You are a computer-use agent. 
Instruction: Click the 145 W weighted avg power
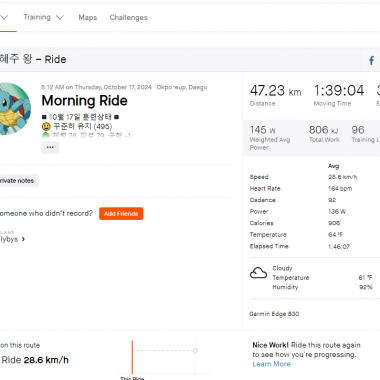tap(263, 130)
